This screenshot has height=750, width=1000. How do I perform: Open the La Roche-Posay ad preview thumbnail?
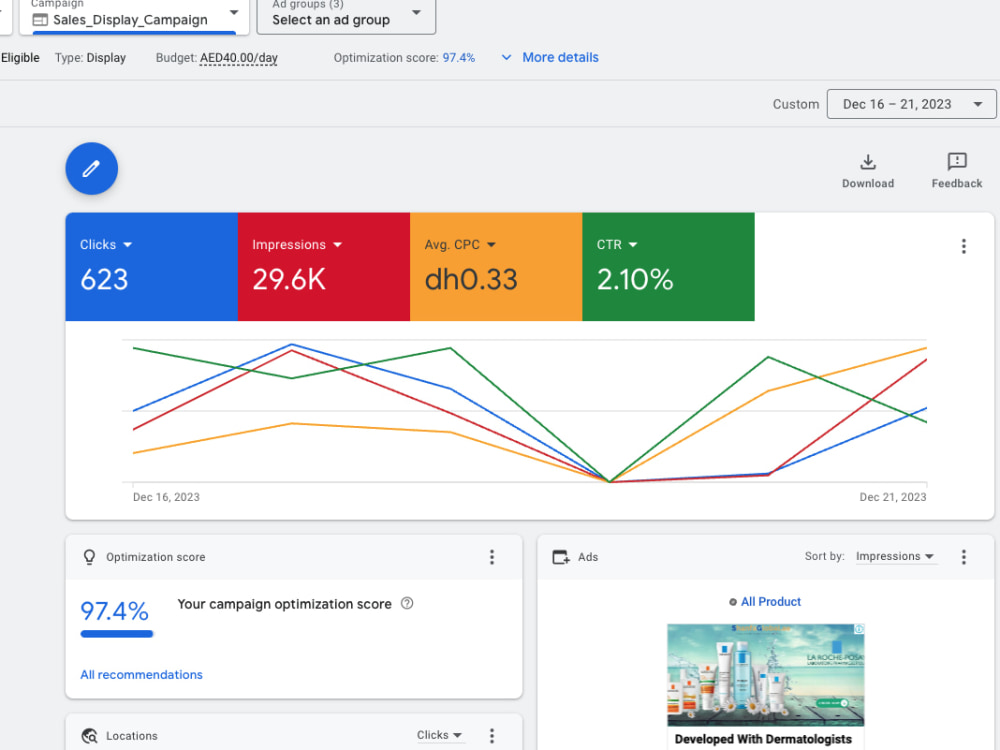click(x=765, y=675)
